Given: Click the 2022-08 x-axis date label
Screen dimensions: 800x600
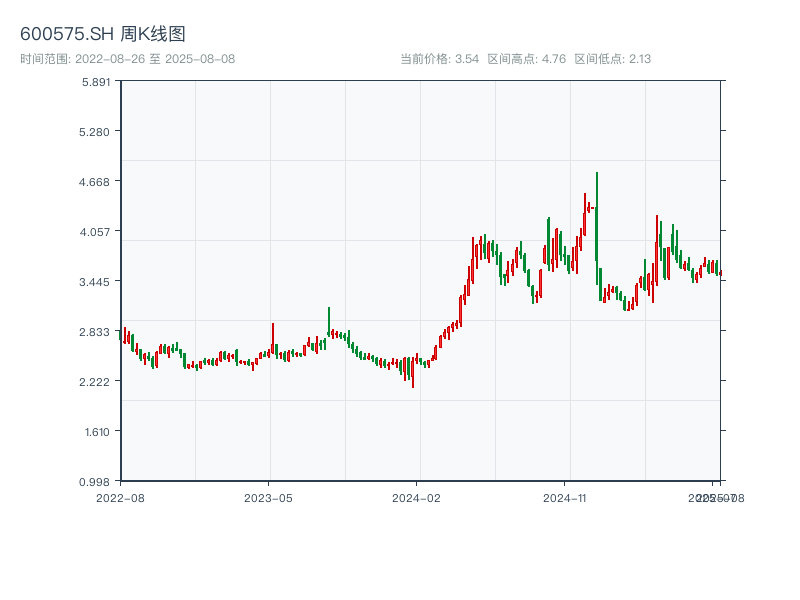Looking at the screenshot, I should (x=120, y=497).
